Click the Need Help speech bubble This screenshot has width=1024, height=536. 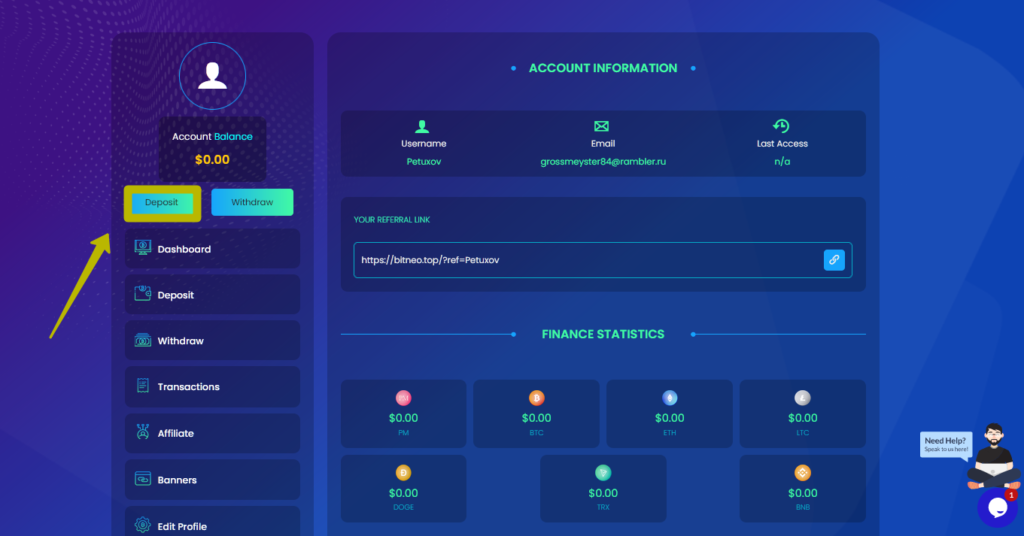click(946, 445)
